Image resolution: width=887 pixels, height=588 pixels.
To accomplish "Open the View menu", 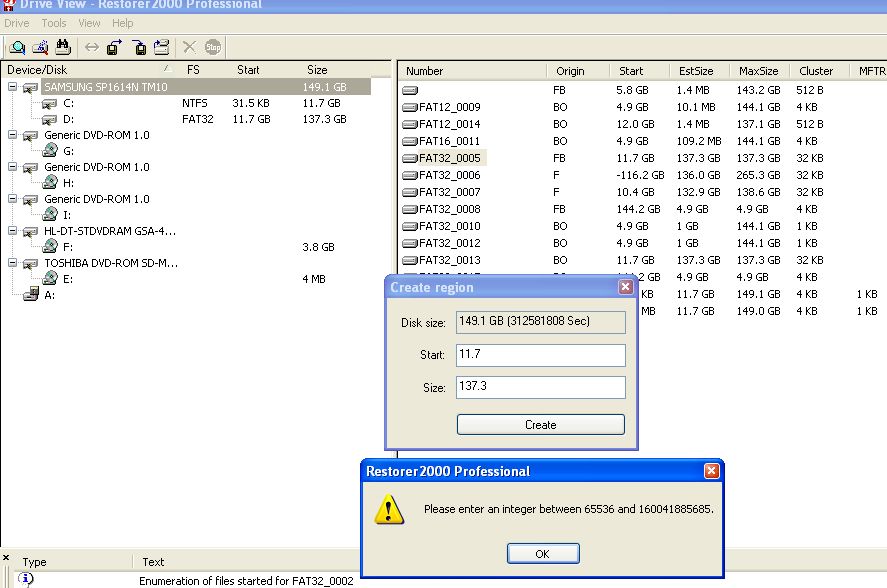I will tap(89, 23).
